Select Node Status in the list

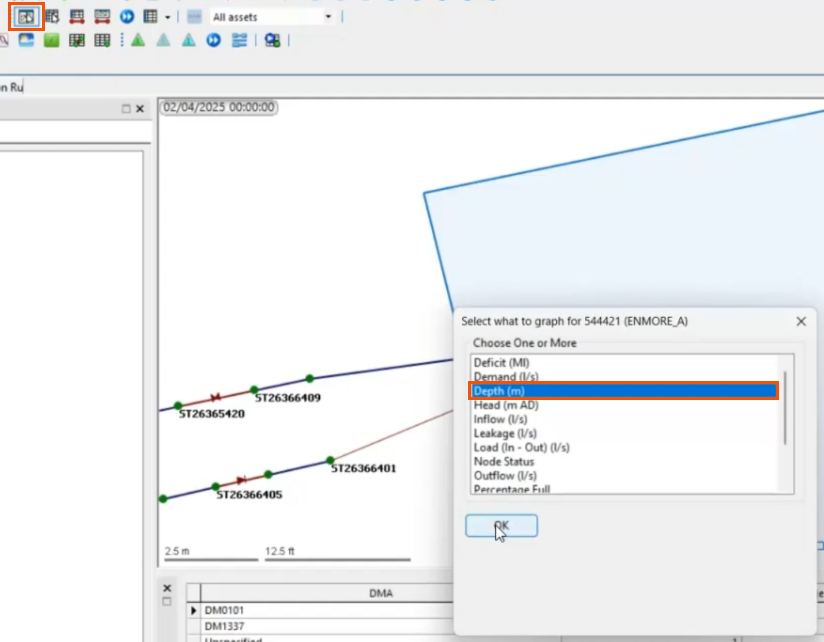pos(503,462)
